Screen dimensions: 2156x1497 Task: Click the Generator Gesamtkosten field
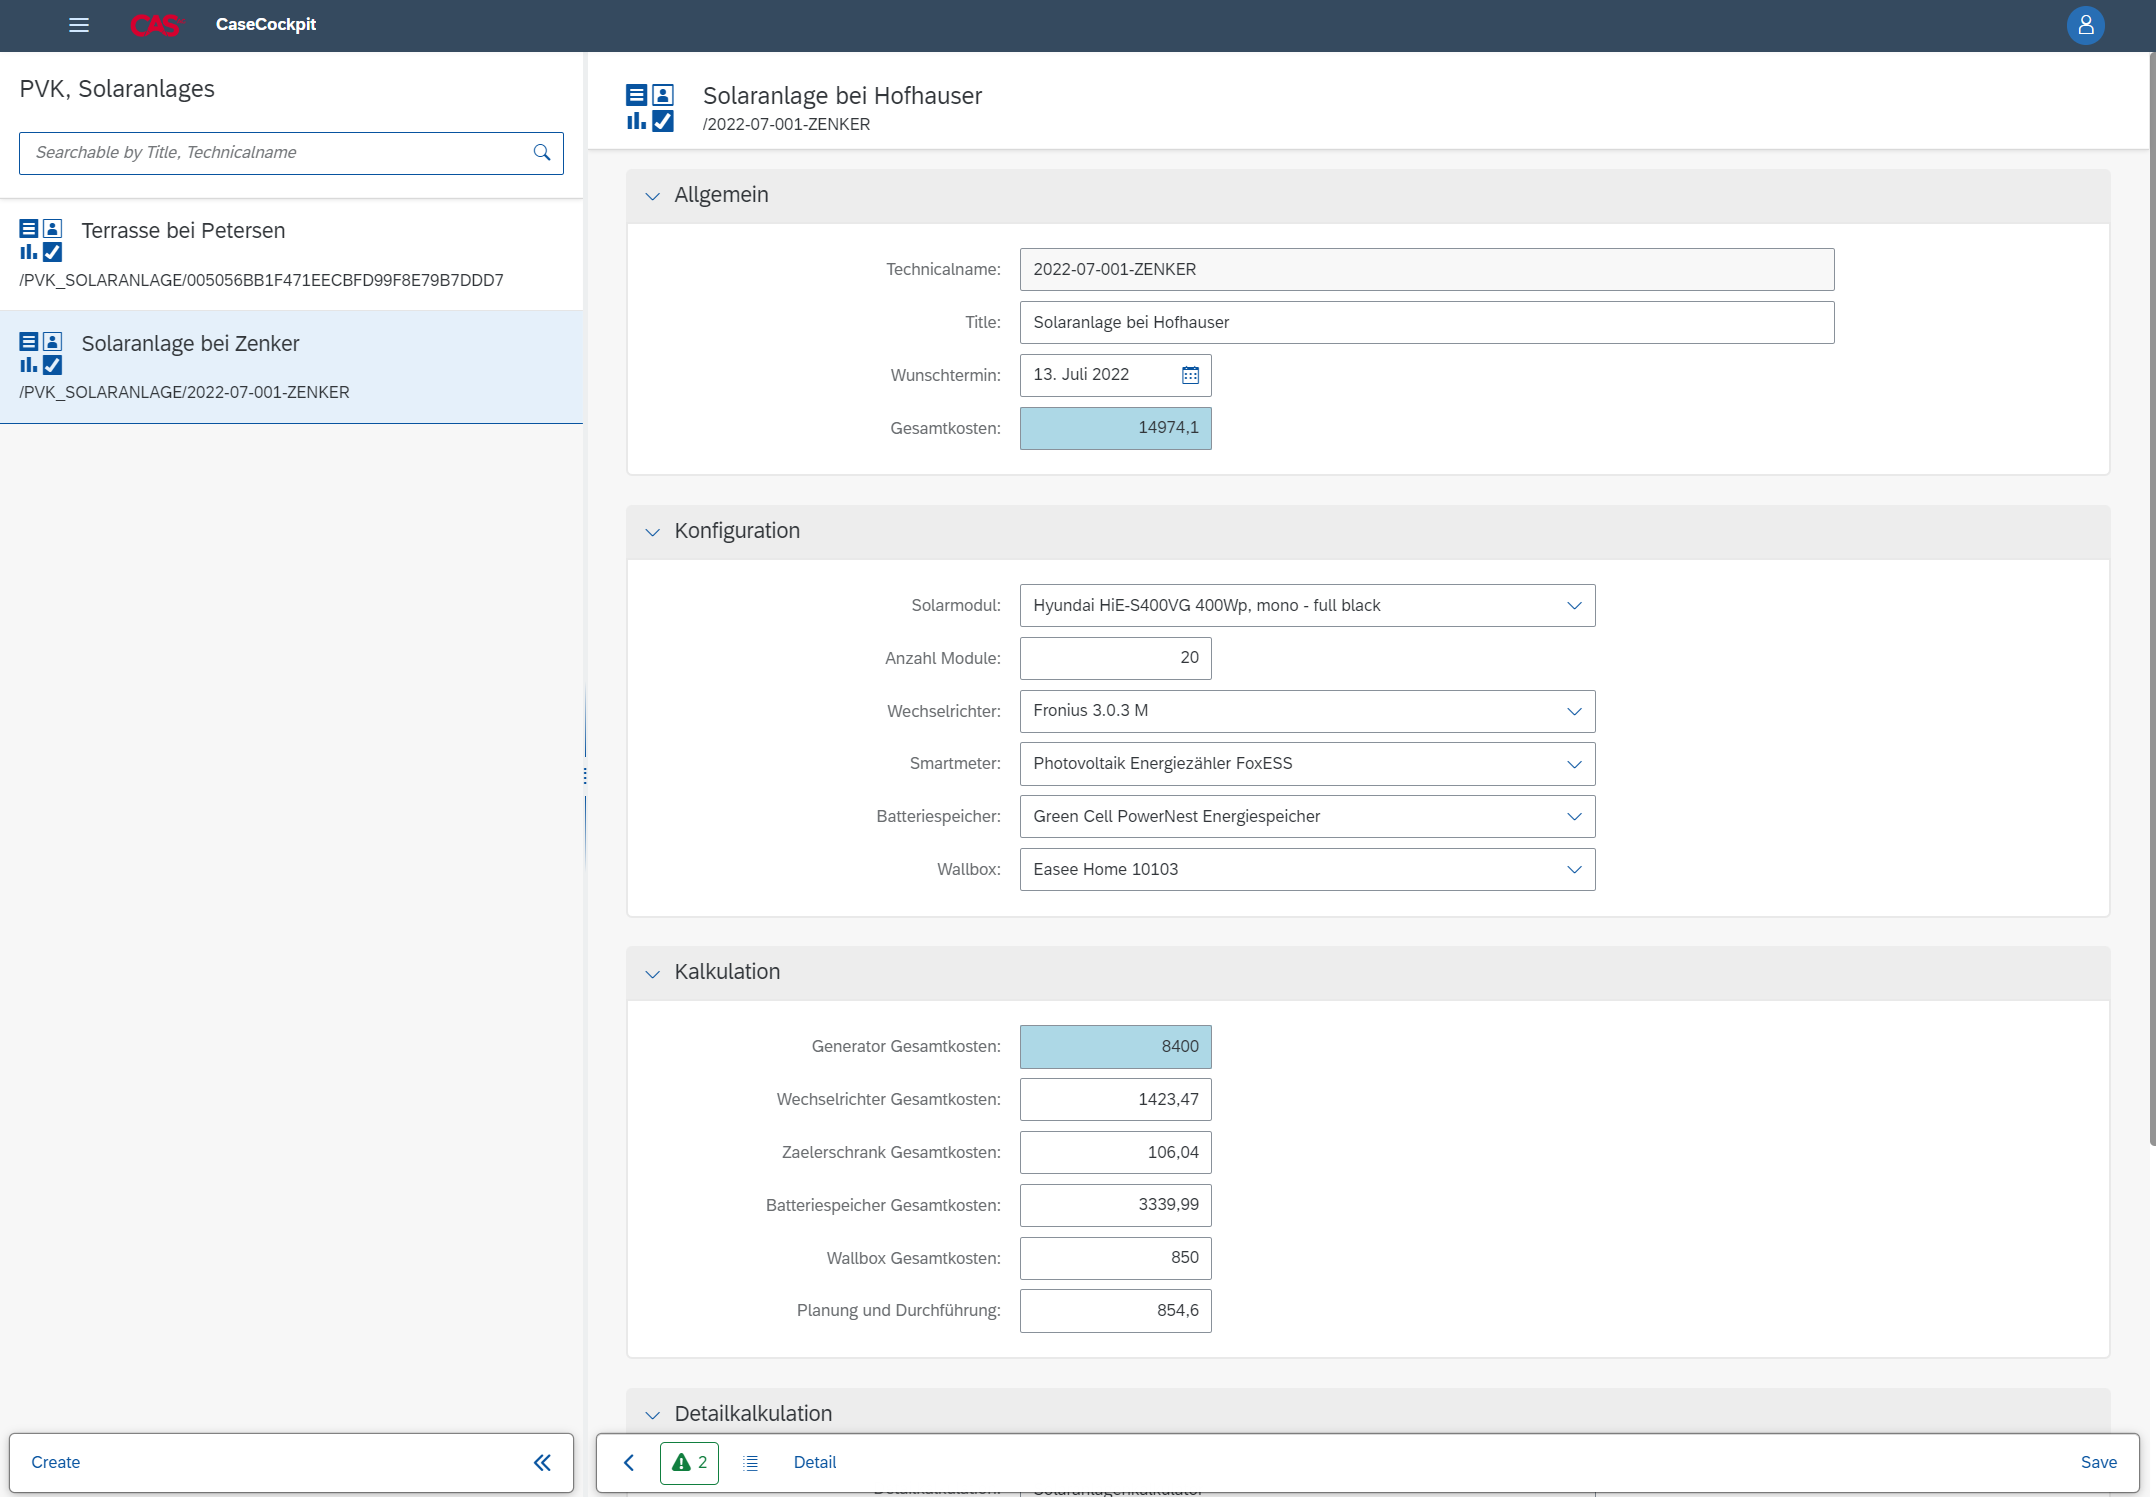1116,1047
